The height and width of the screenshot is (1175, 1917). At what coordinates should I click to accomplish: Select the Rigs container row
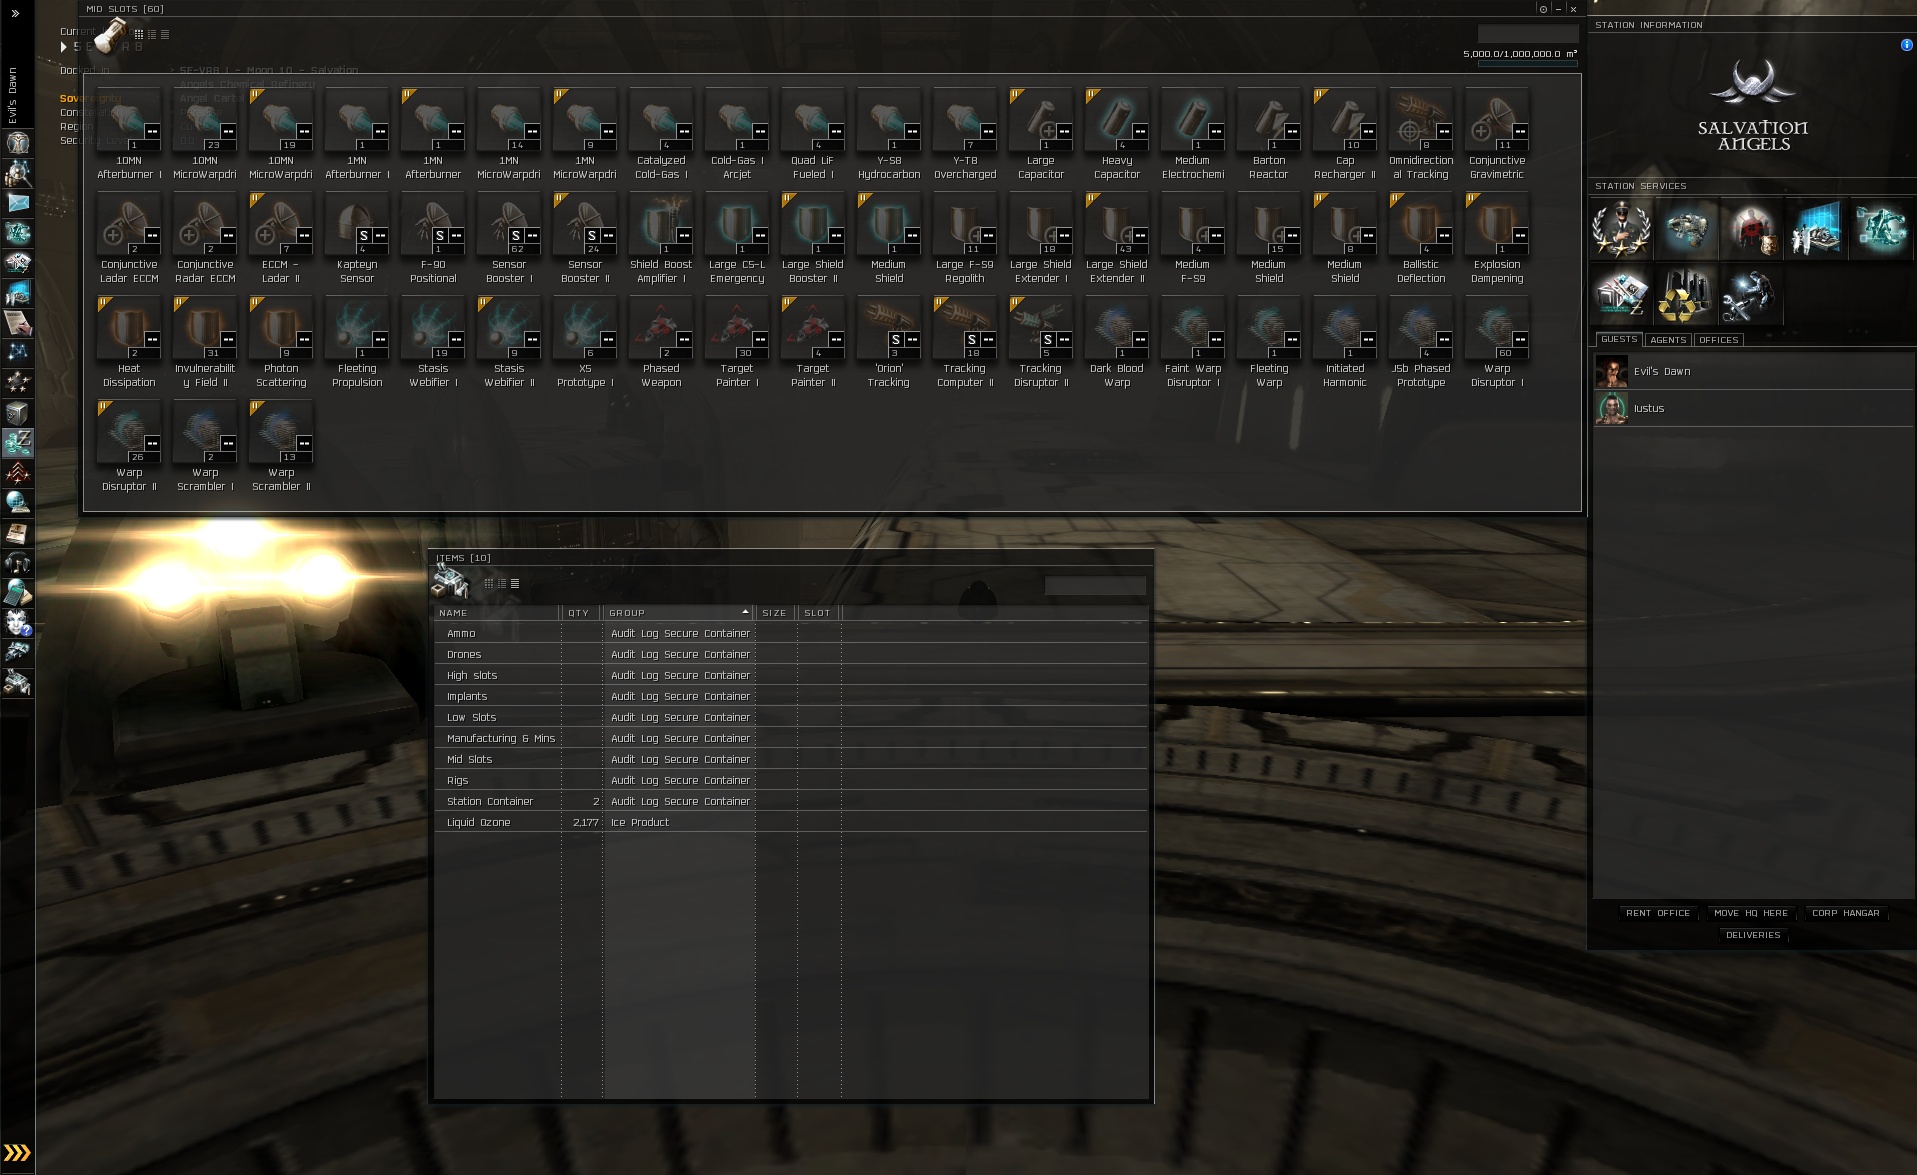point(791,780)
